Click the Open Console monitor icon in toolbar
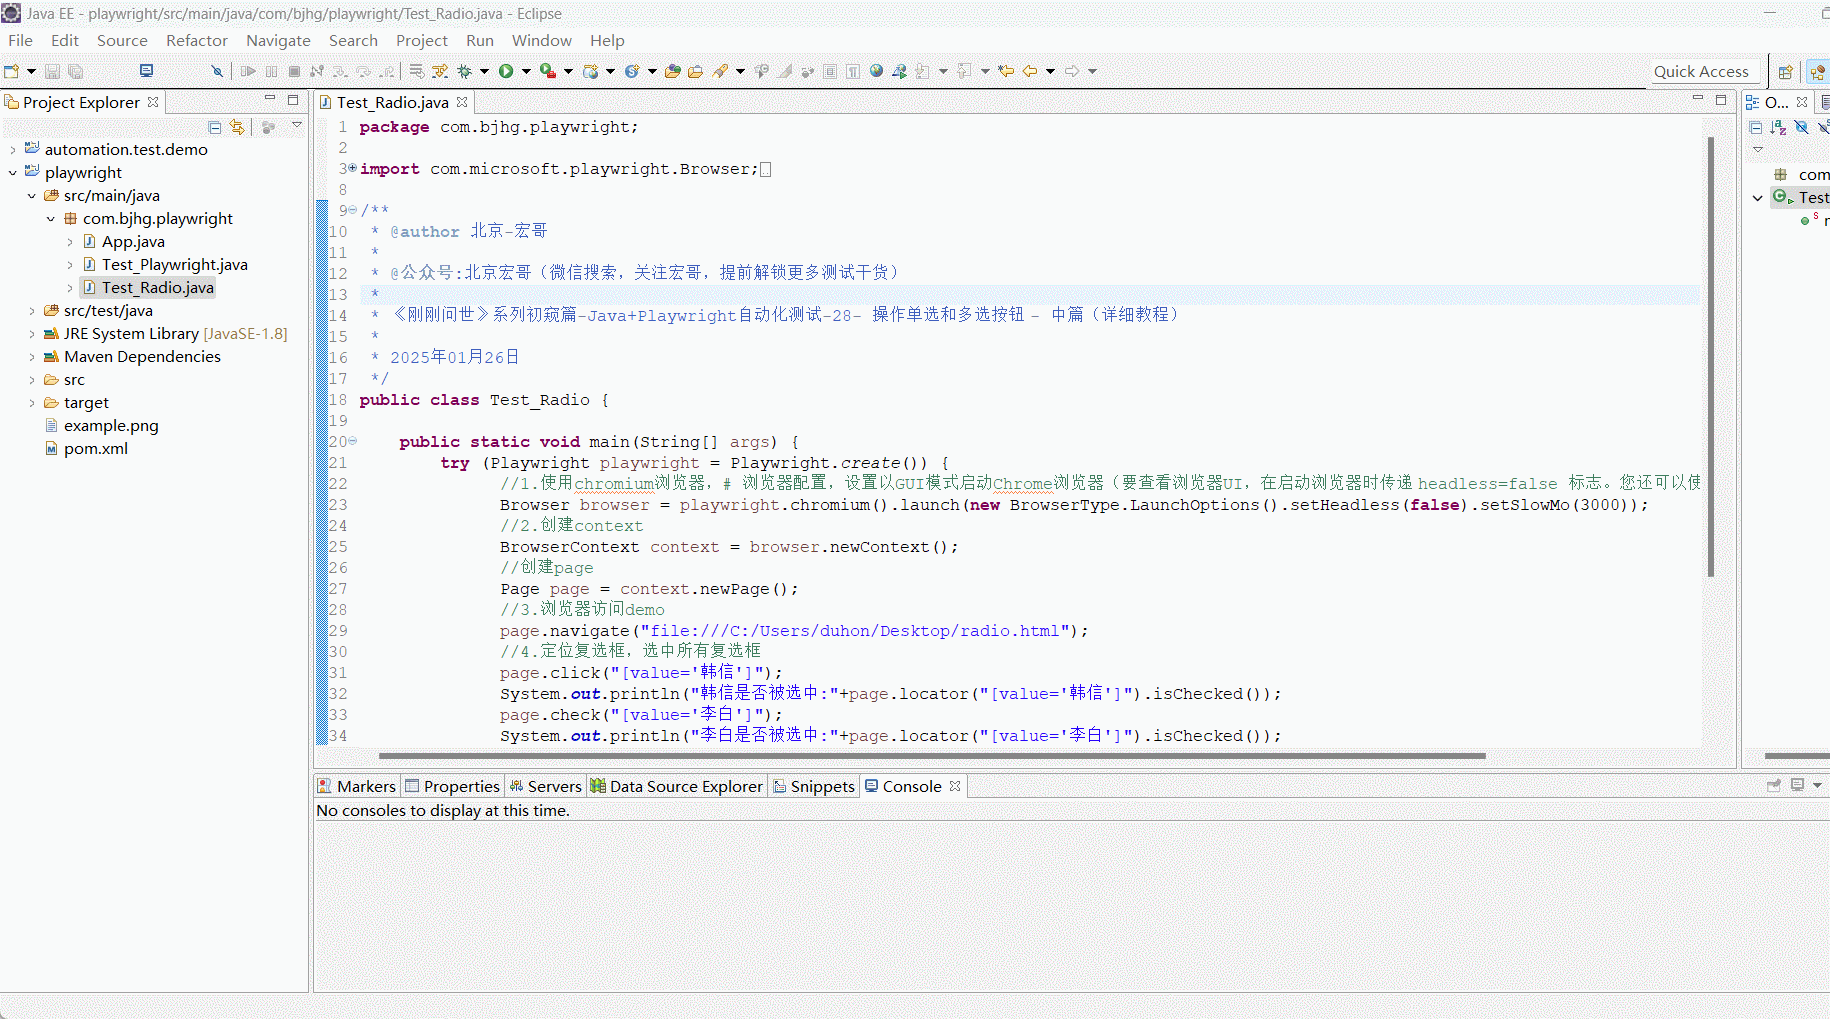 pos(146,71)
